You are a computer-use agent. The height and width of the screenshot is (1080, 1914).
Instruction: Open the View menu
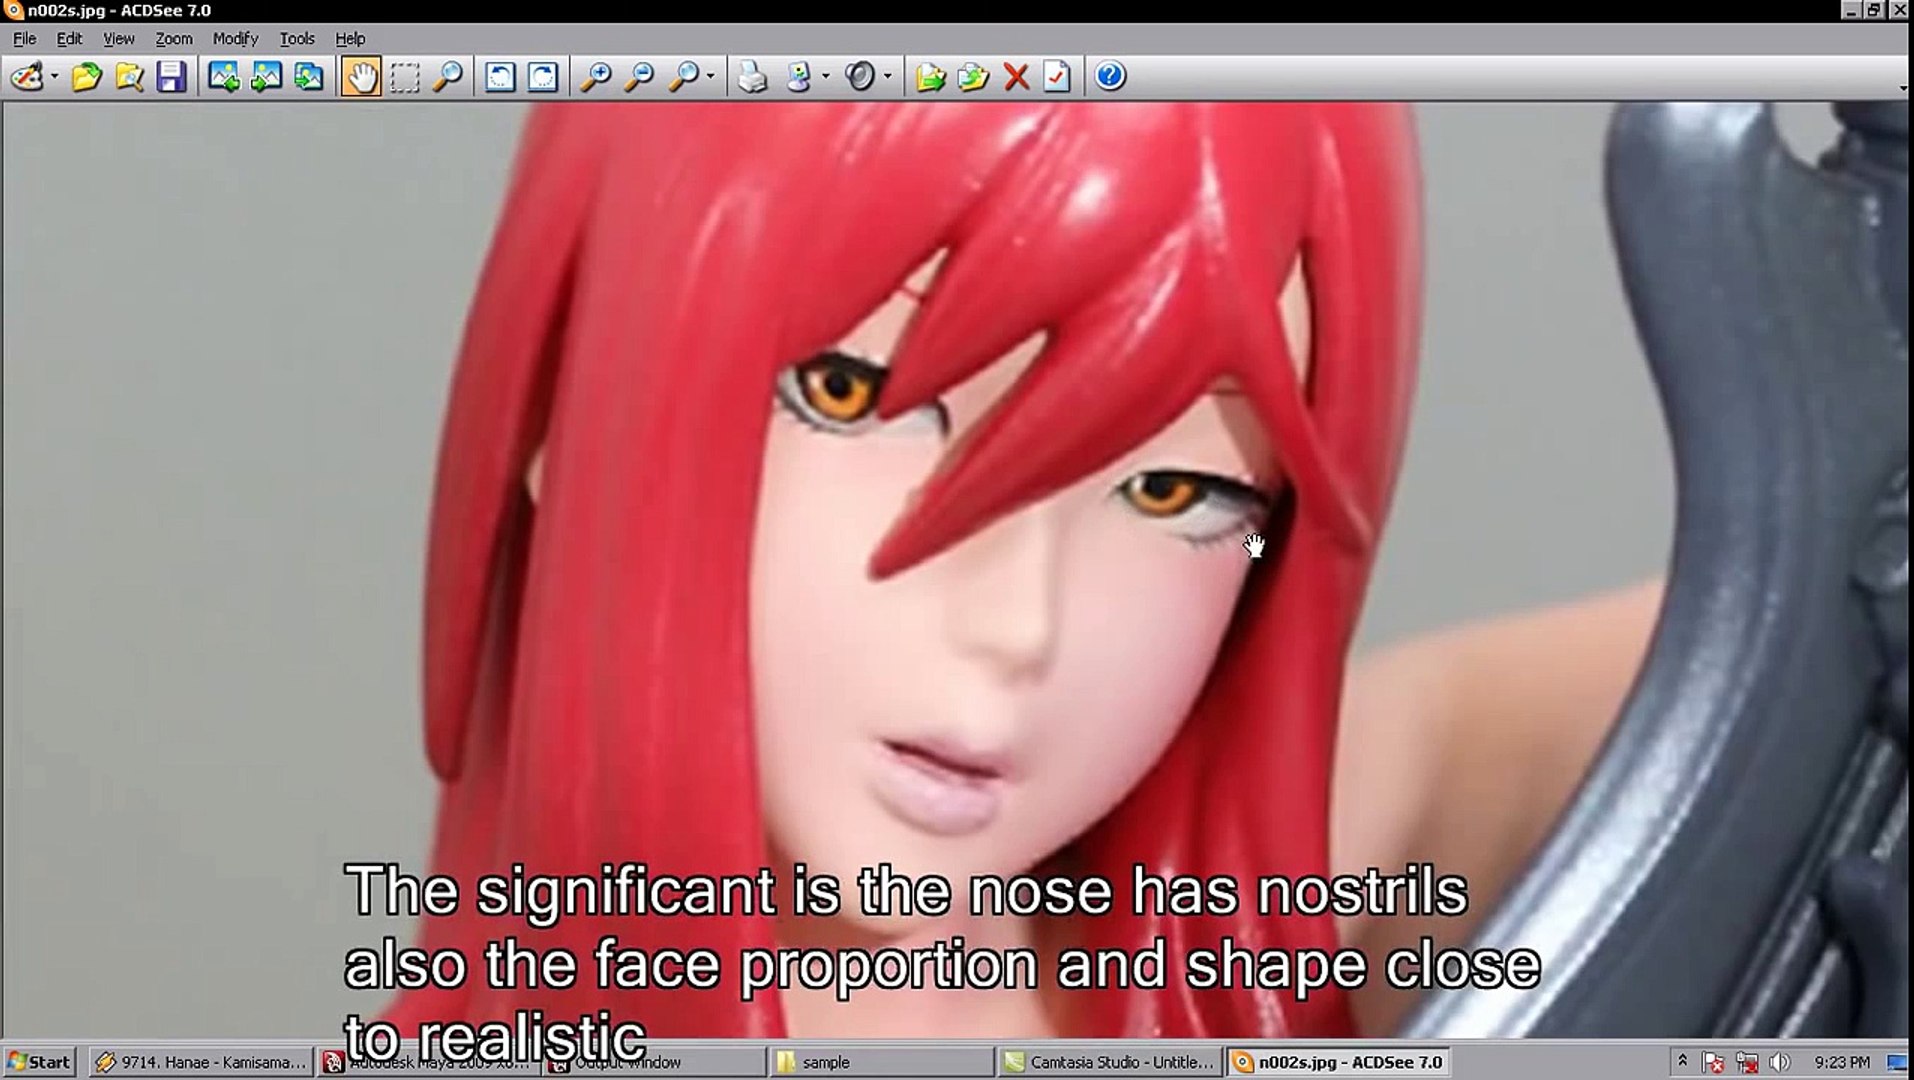coord(118,39)
